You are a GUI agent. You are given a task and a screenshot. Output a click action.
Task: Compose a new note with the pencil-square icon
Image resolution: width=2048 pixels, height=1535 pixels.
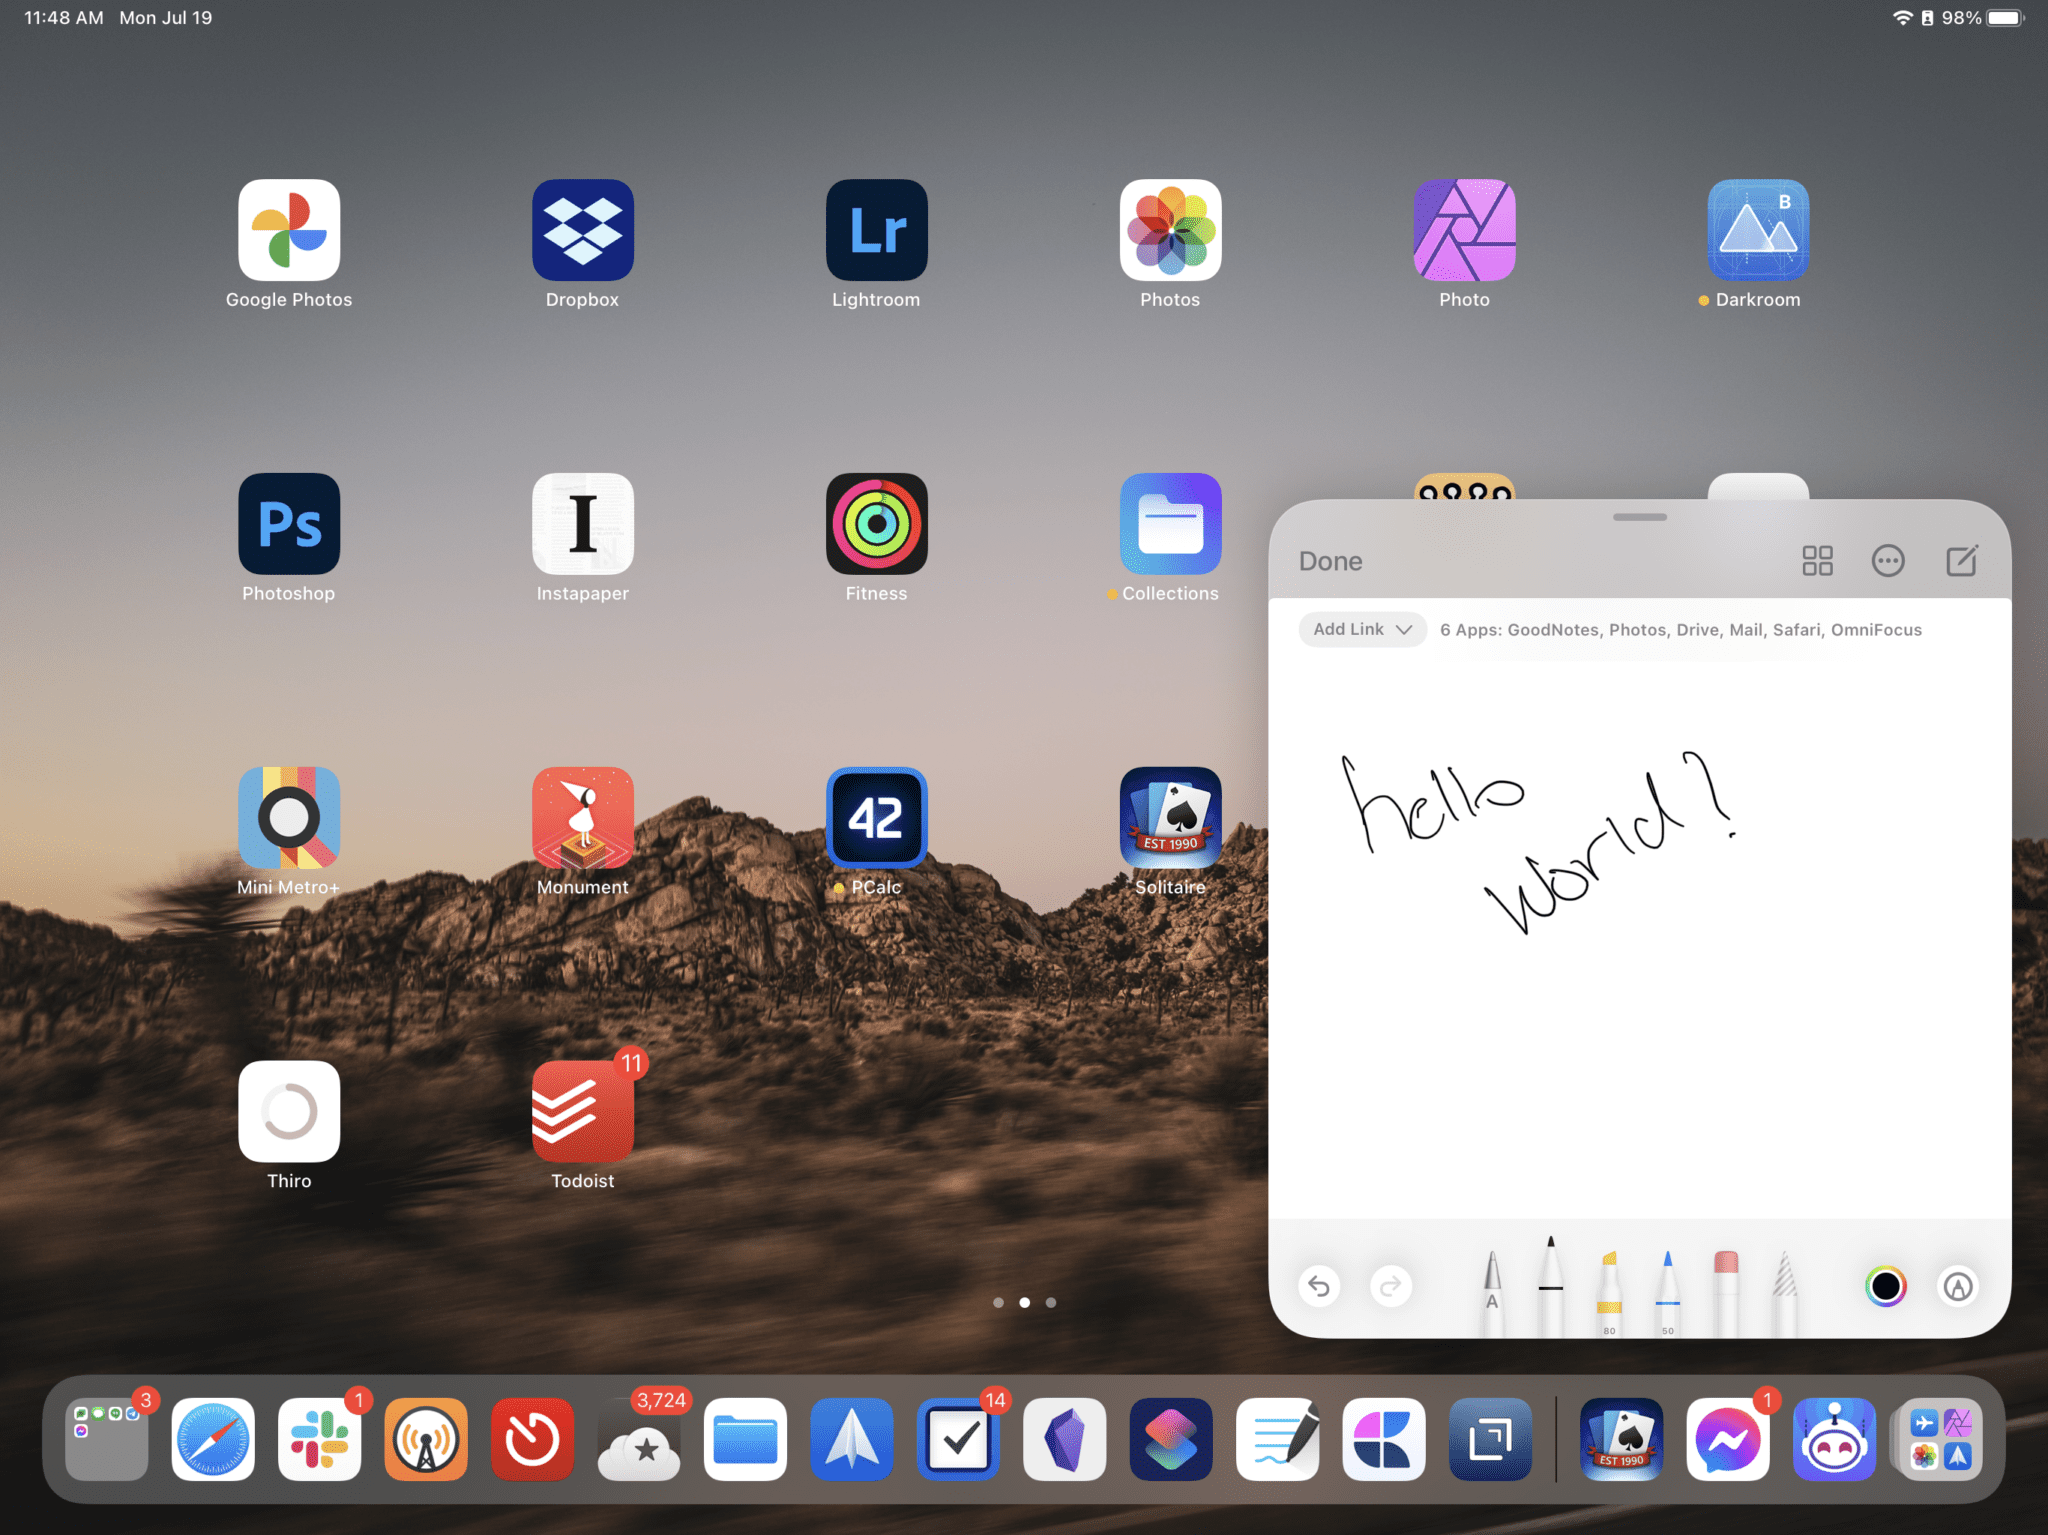(1961, 561)
